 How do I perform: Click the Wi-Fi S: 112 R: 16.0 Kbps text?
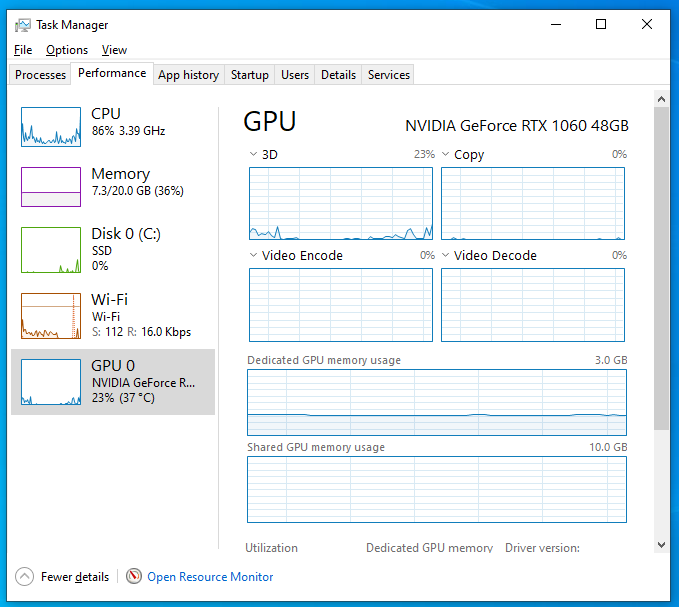coord(141,332)
